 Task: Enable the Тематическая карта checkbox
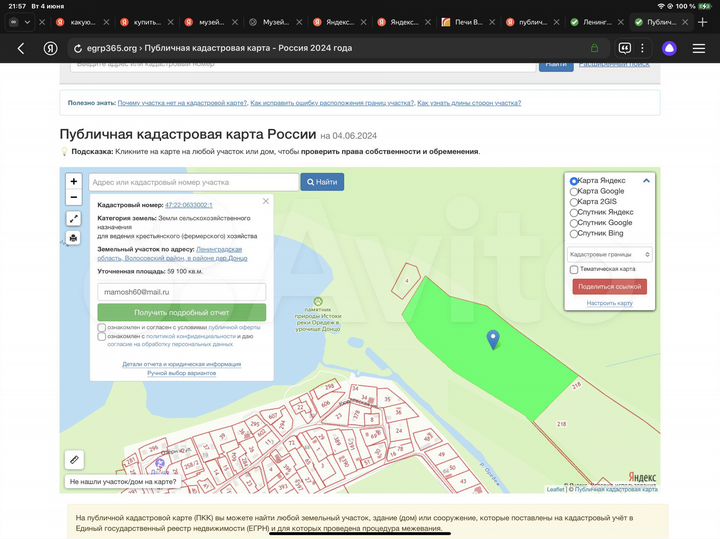click(x=574, y=270)
